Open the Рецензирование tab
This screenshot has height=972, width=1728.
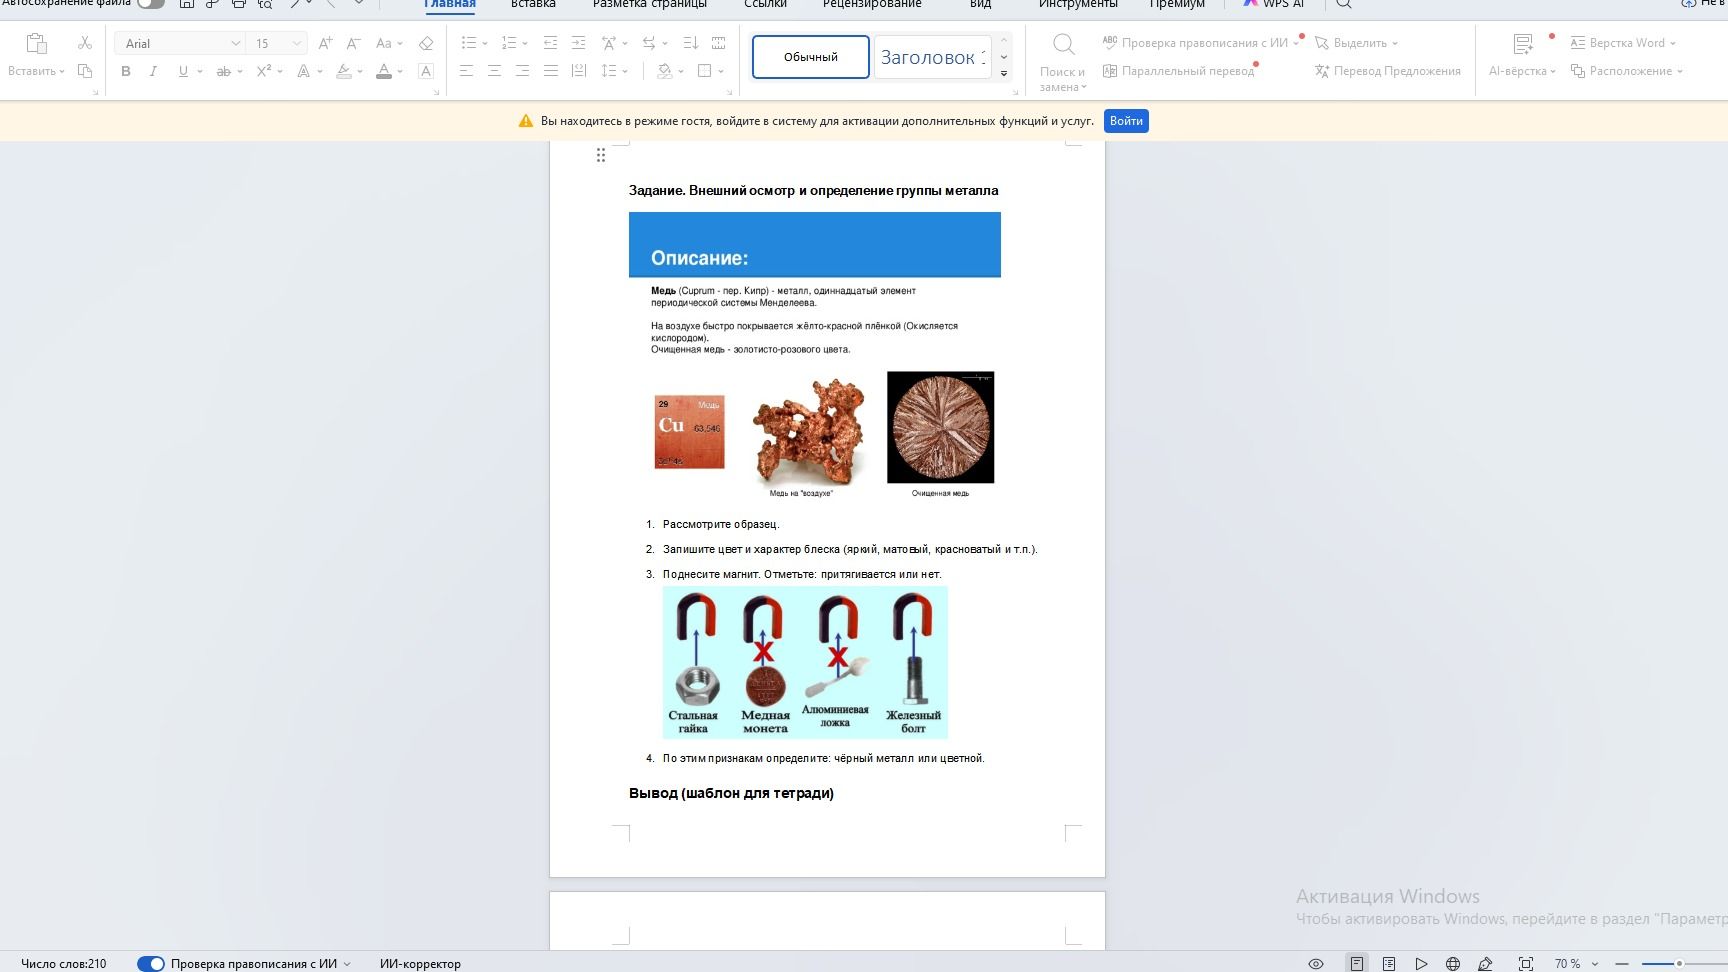point(872,4)
